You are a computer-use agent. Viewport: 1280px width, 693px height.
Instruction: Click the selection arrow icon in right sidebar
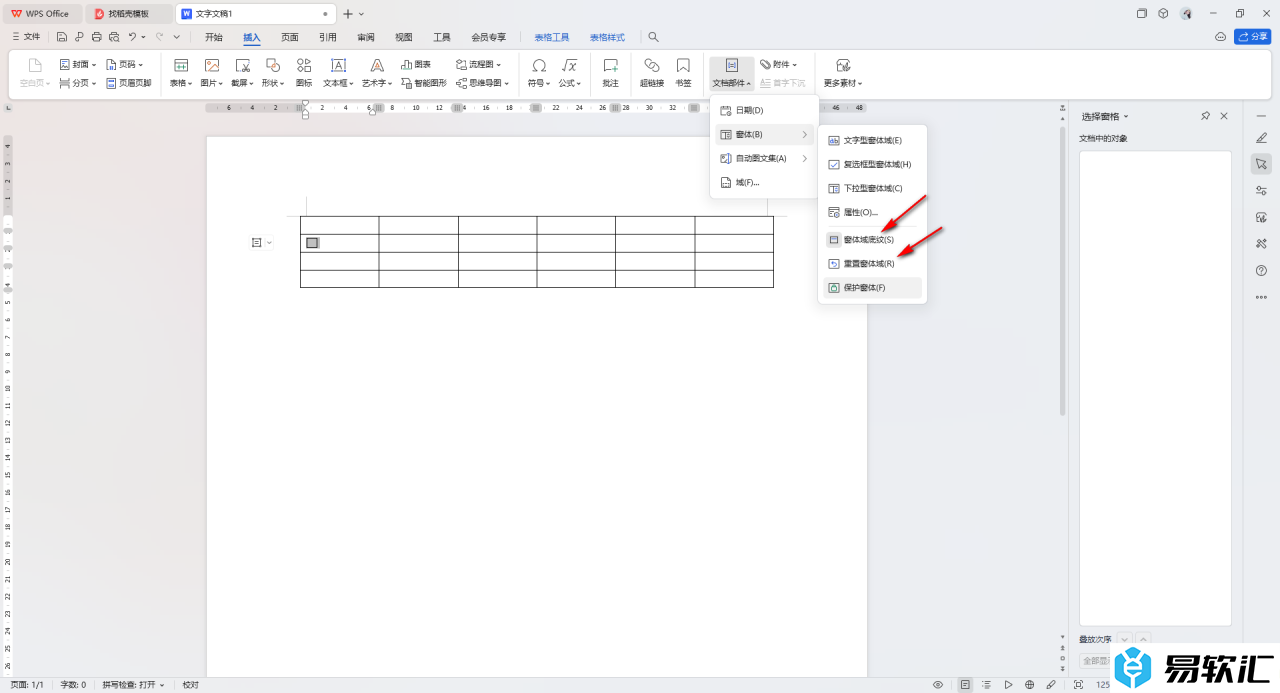[x=1261, y=164]
